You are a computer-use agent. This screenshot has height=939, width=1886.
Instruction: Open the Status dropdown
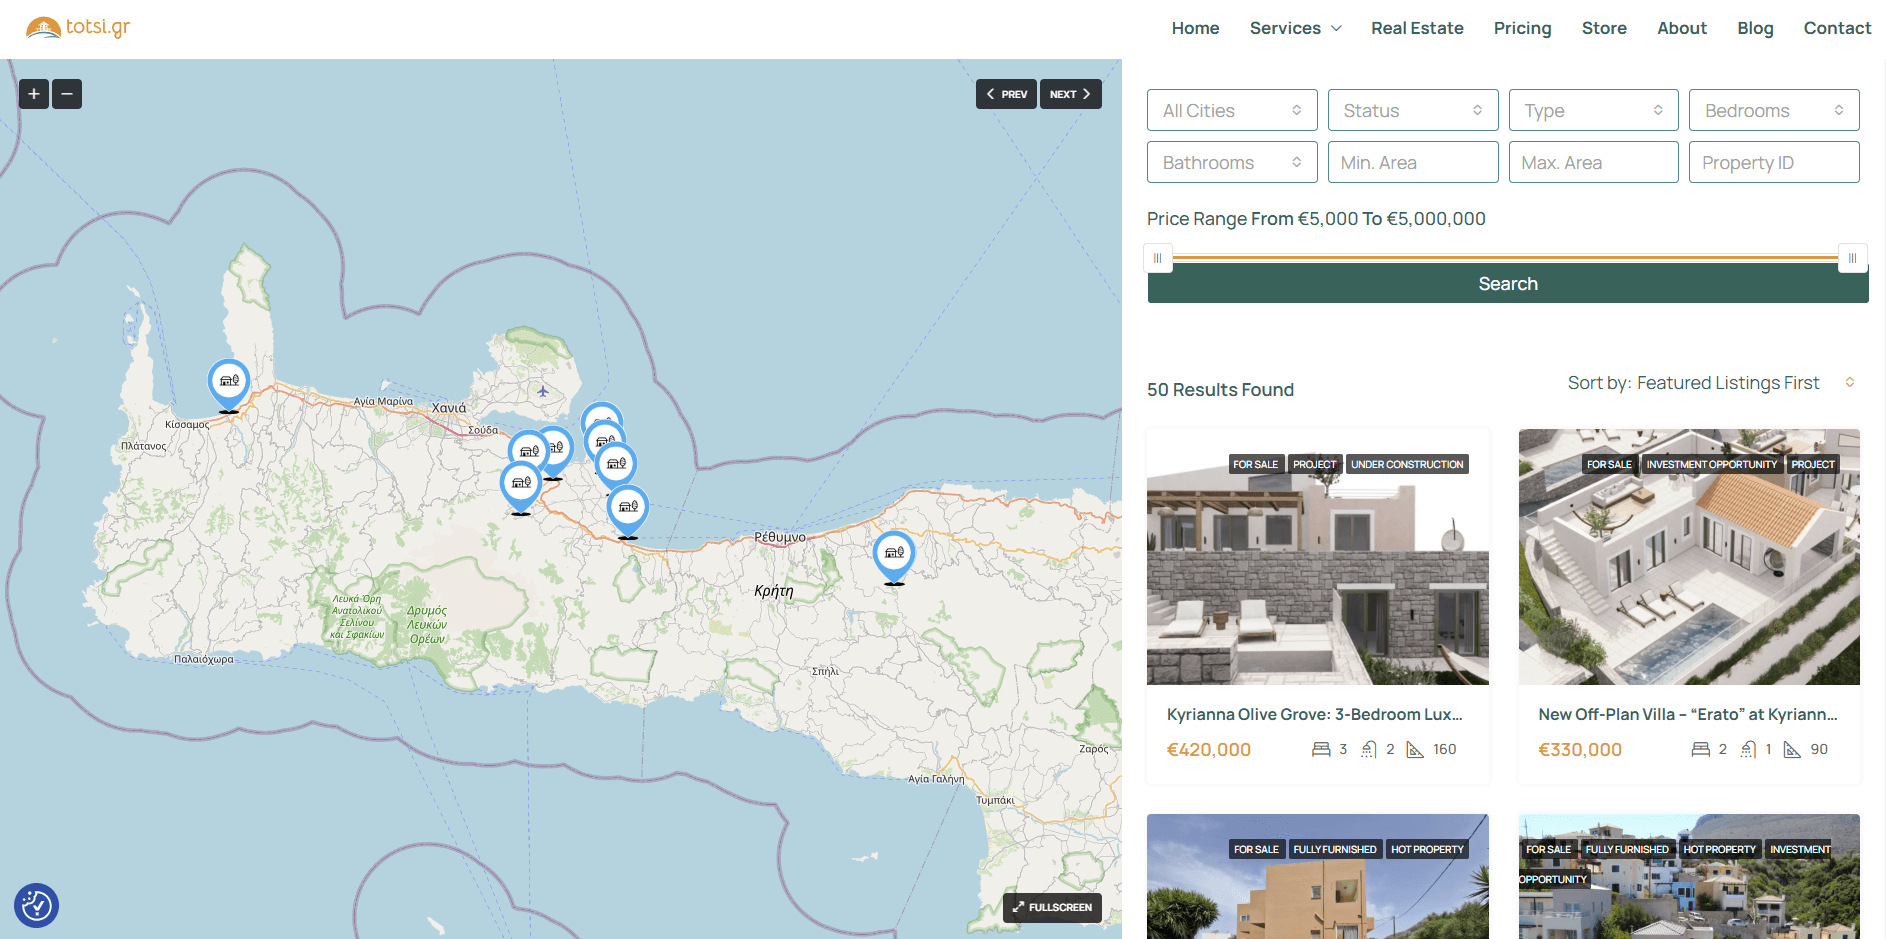[1413, 110]
